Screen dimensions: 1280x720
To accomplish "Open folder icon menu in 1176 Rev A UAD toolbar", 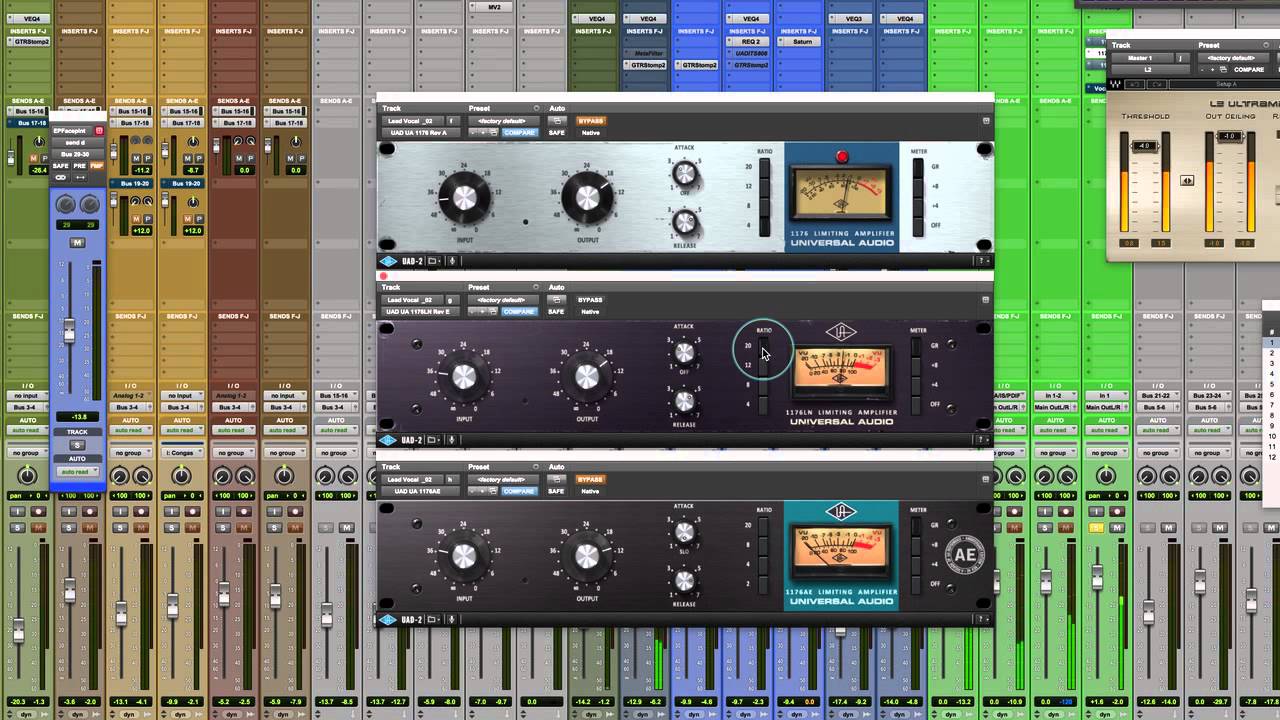I will 434,261.
